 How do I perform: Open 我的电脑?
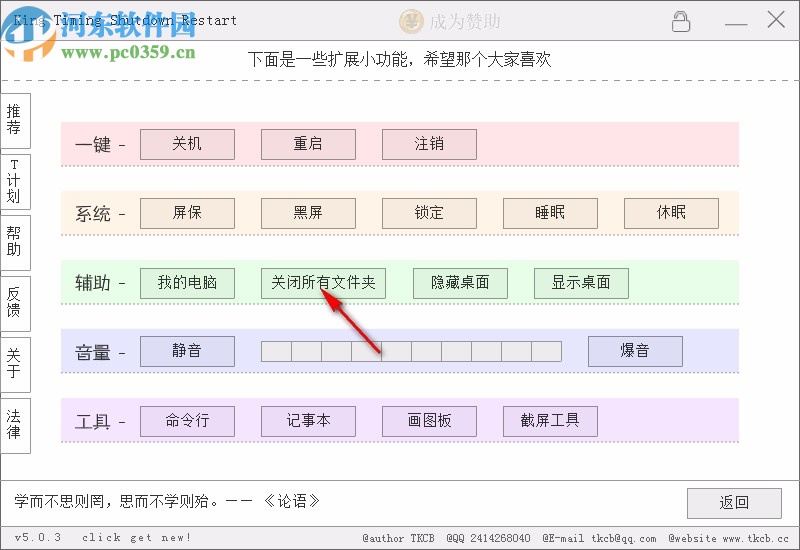click(x=187, y=283)
